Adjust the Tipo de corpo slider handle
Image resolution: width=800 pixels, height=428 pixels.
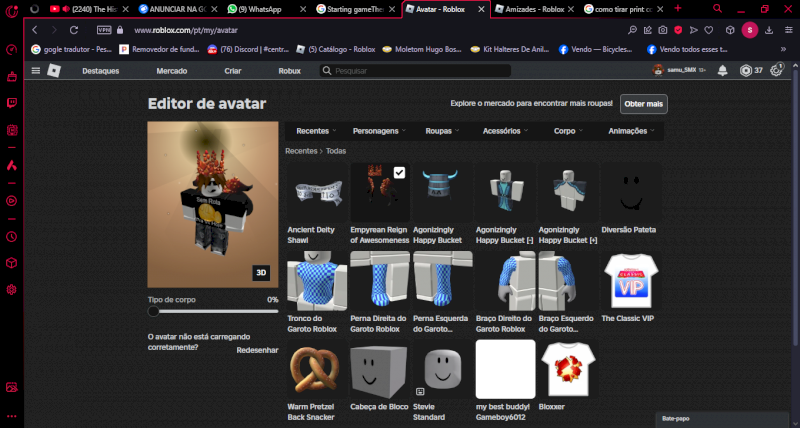pyautogui.click(x=153, y=311)
